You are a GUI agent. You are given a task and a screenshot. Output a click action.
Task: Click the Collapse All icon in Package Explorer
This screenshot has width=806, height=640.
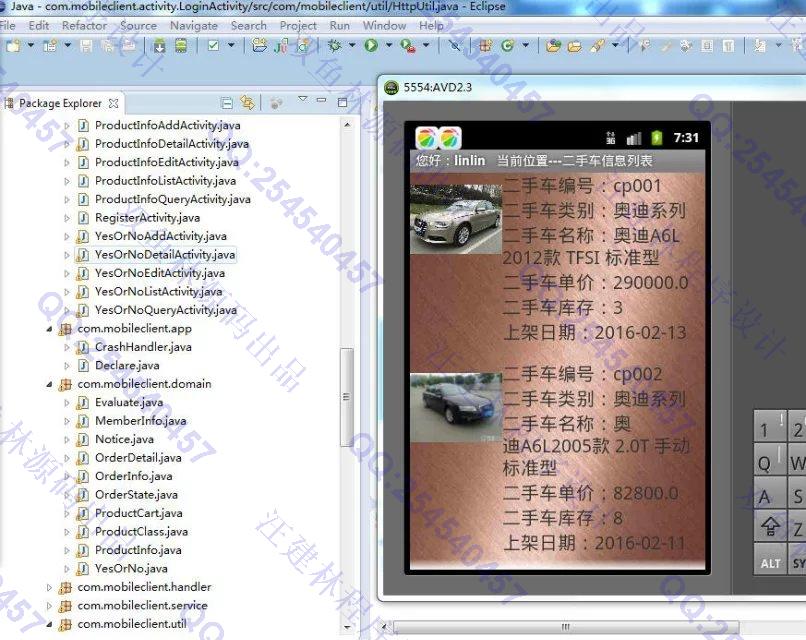click(x=226, y=103)
